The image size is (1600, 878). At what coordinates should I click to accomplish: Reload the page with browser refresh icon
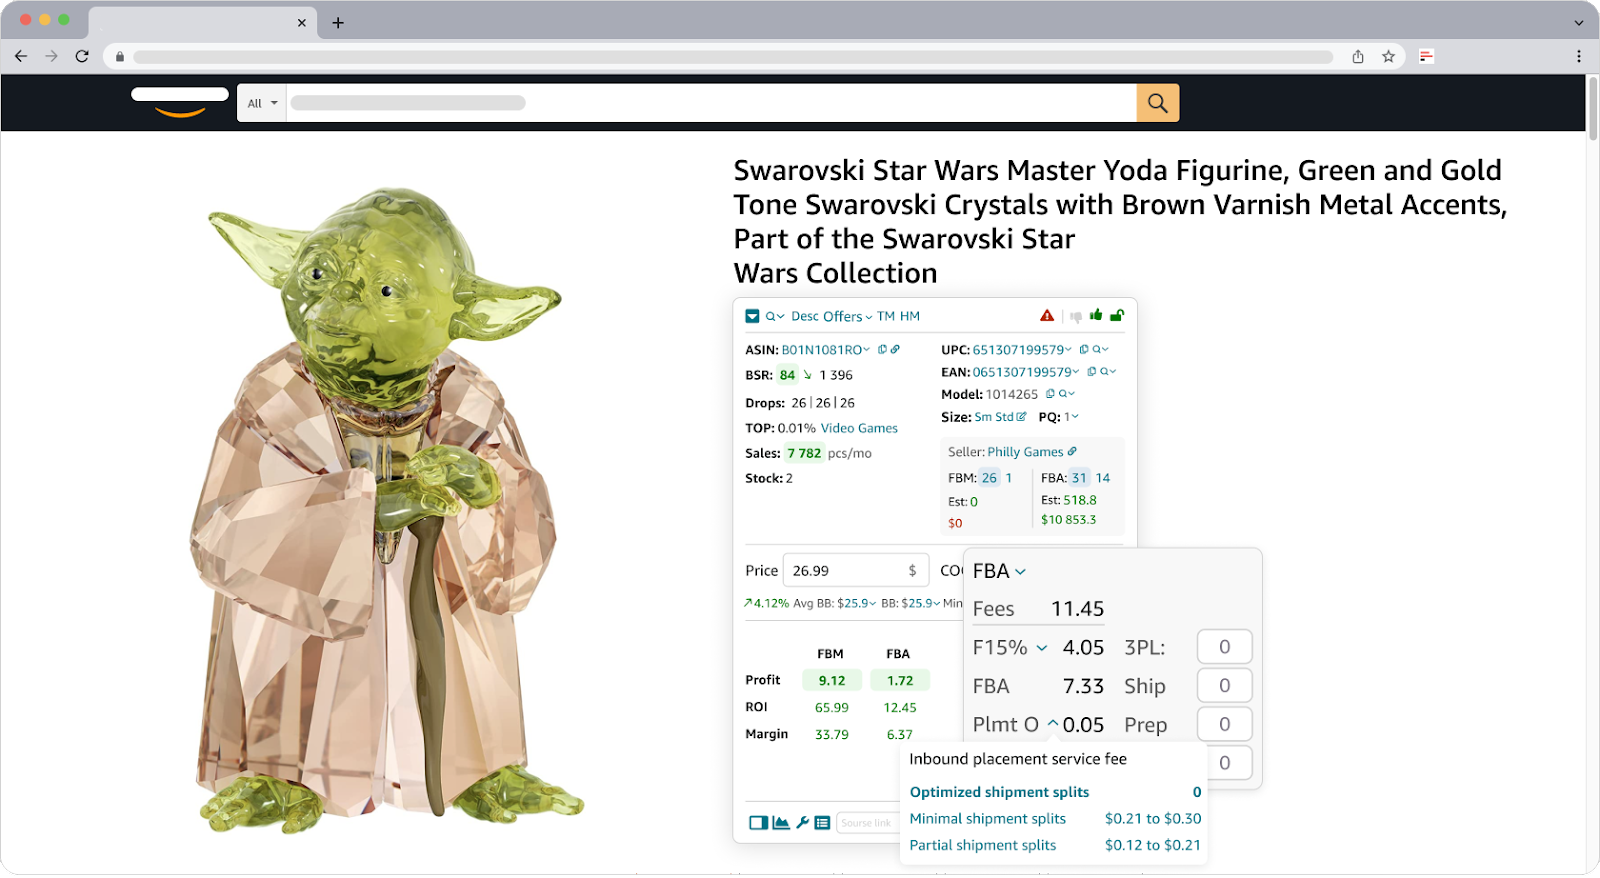(x=82, y=57)
